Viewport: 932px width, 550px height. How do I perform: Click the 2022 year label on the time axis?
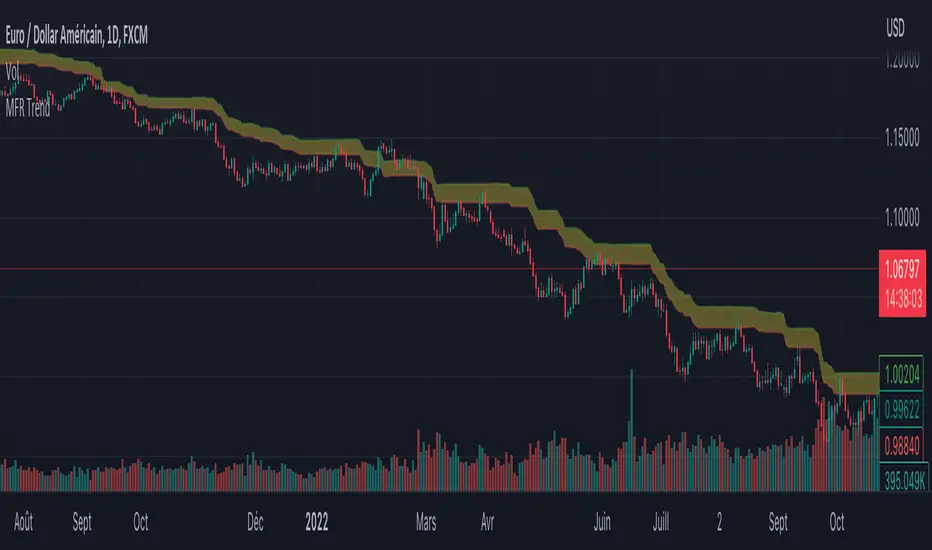315,522
